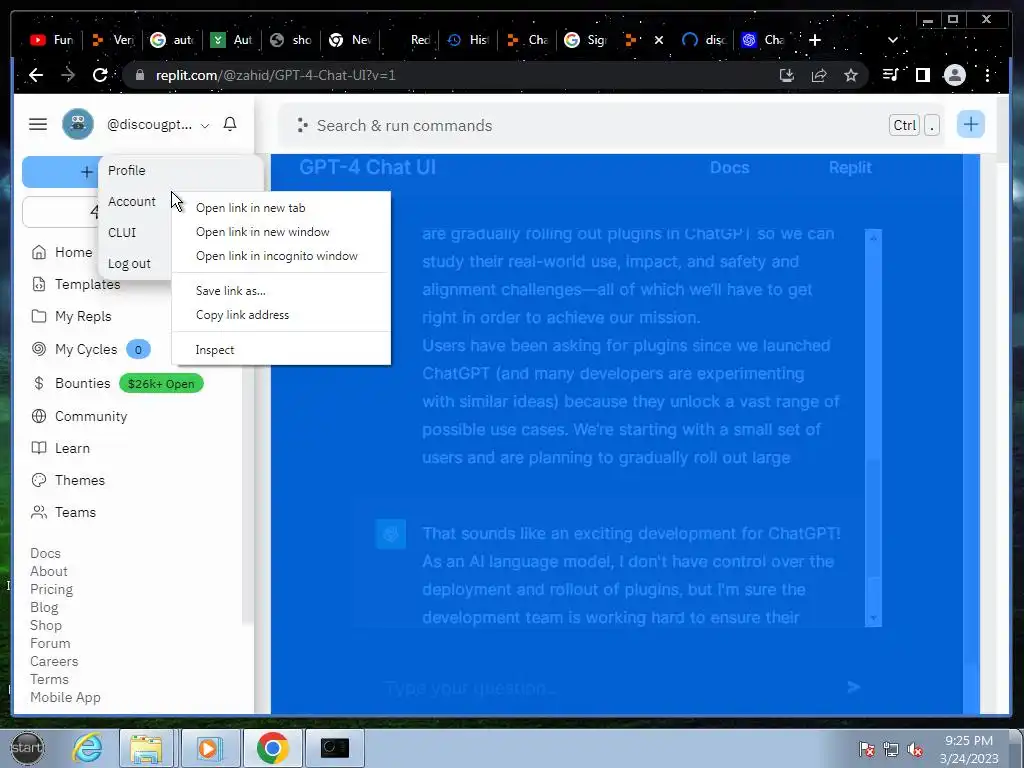
Task: Open the About footer link
Action: coord(49,571)
